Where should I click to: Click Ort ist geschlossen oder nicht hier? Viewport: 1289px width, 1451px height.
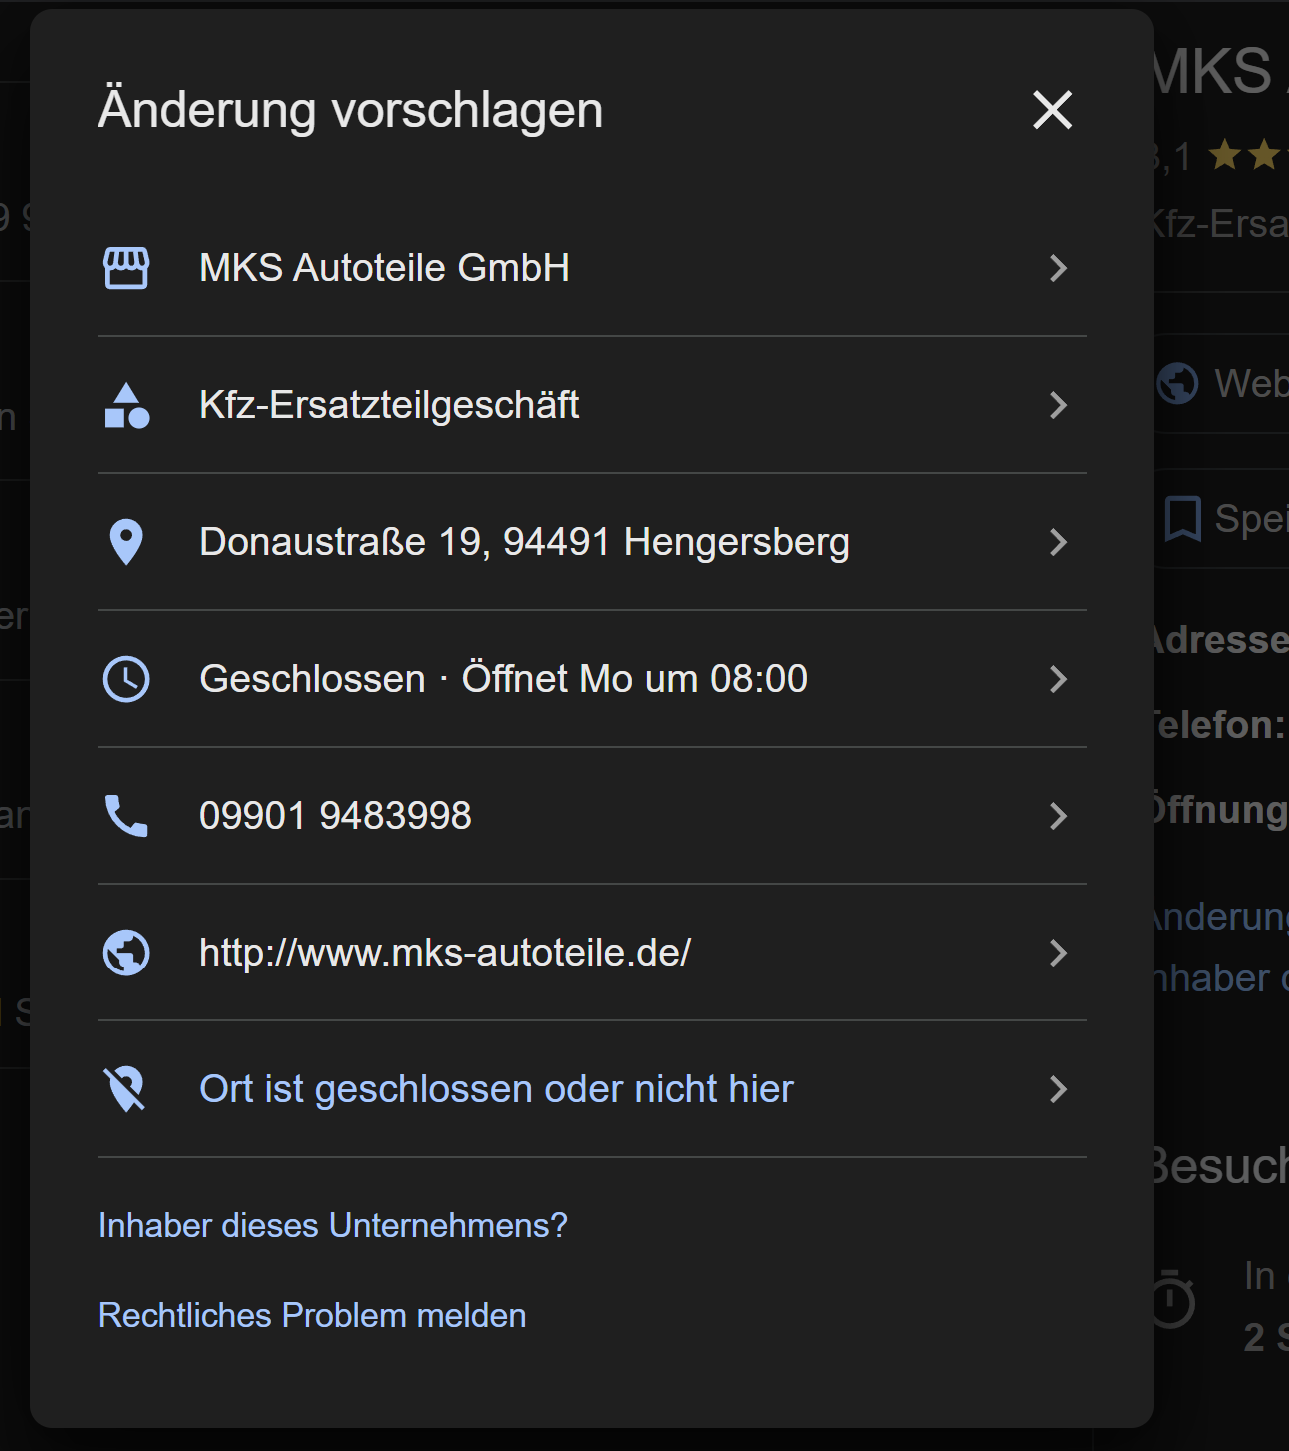click(496, 1089)
